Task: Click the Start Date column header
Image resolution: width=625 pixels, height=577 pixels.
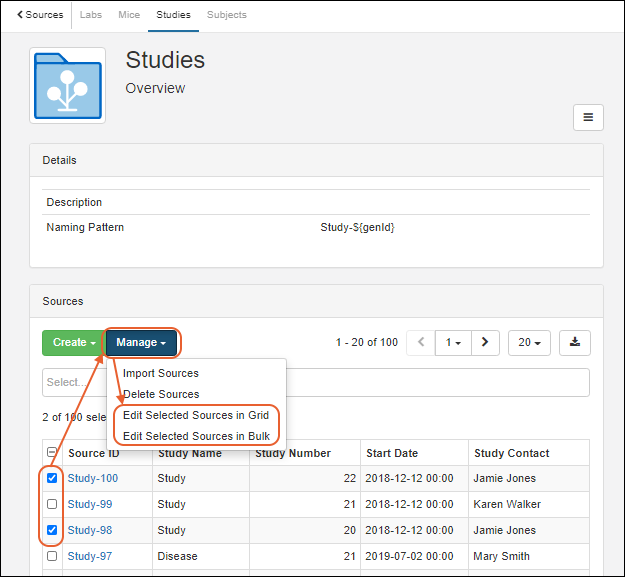Action: (392, 453)
